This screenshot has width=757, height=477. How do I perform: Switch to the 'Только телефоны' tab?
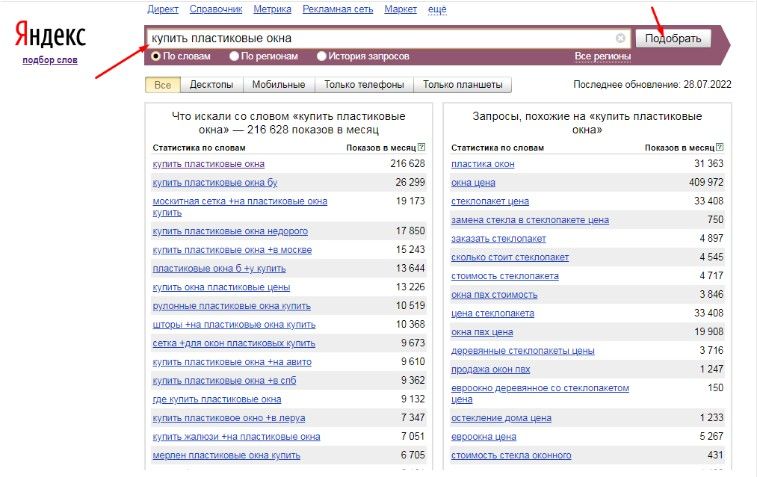[x=364, y=84]
